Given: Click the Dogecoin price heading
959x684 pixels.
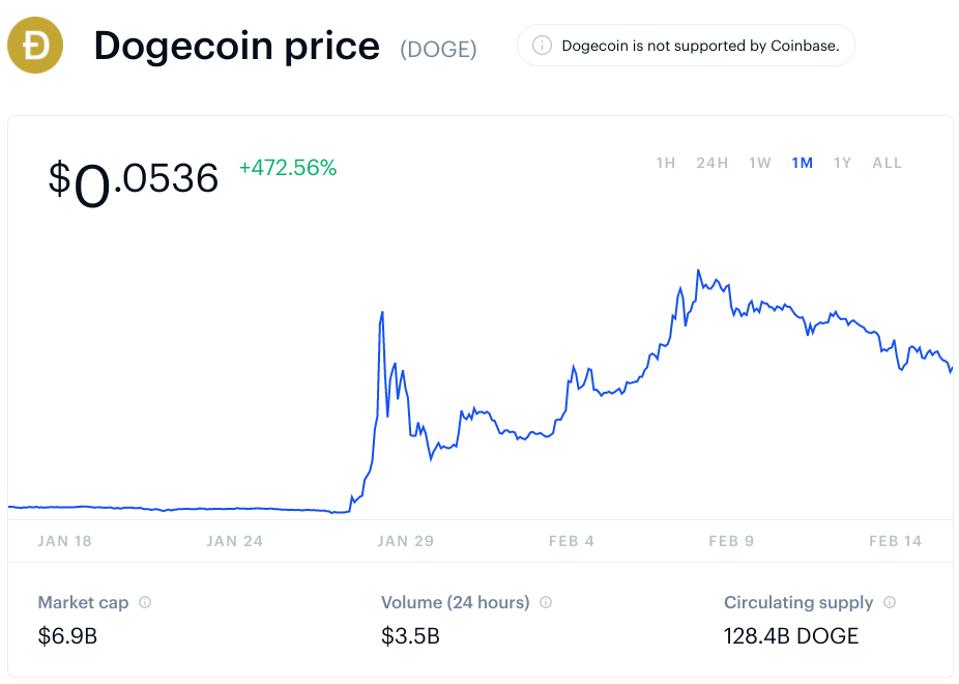Looking at the screenshot, I should (x=235, y=45).
